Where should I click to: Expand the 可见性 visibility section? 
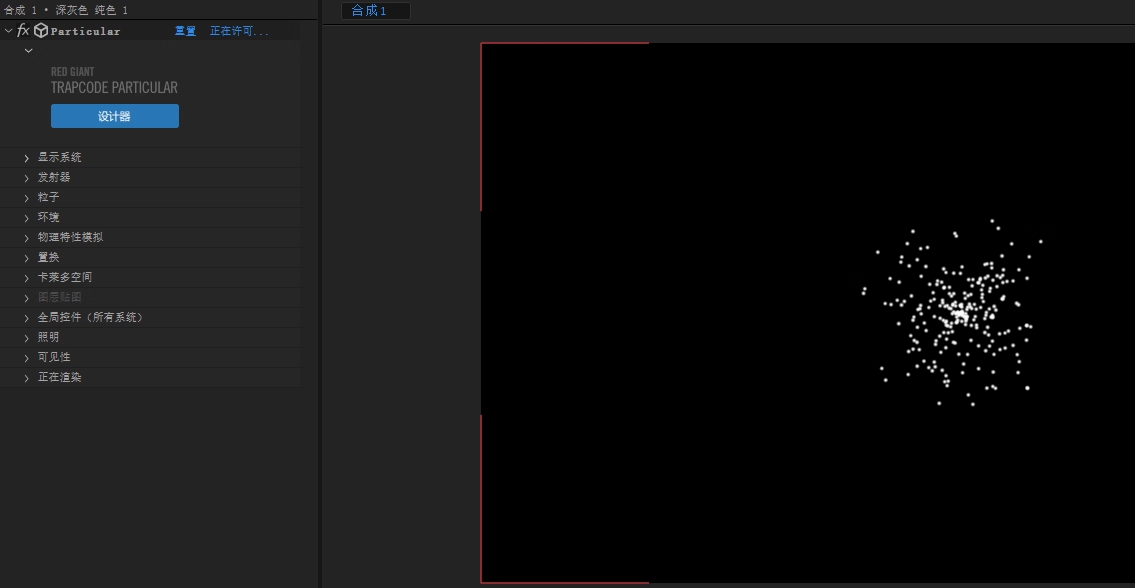[27, 358]
